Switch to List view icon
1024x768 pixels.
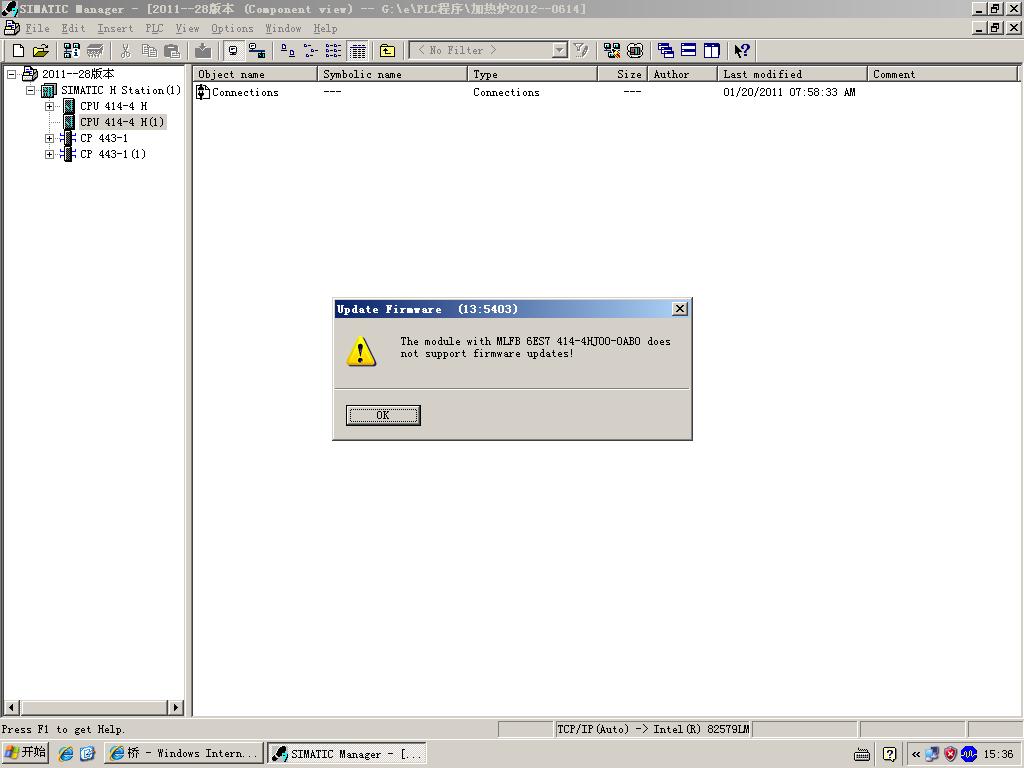(x=333, y=51)
